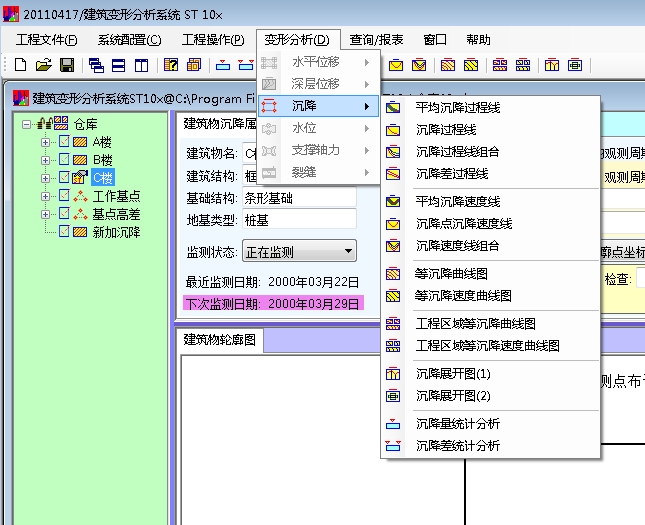Choose 平均沉降速度线 menu entry
Image resolution: width=645 pixels, height=525 pixels.
pos(490,202)
